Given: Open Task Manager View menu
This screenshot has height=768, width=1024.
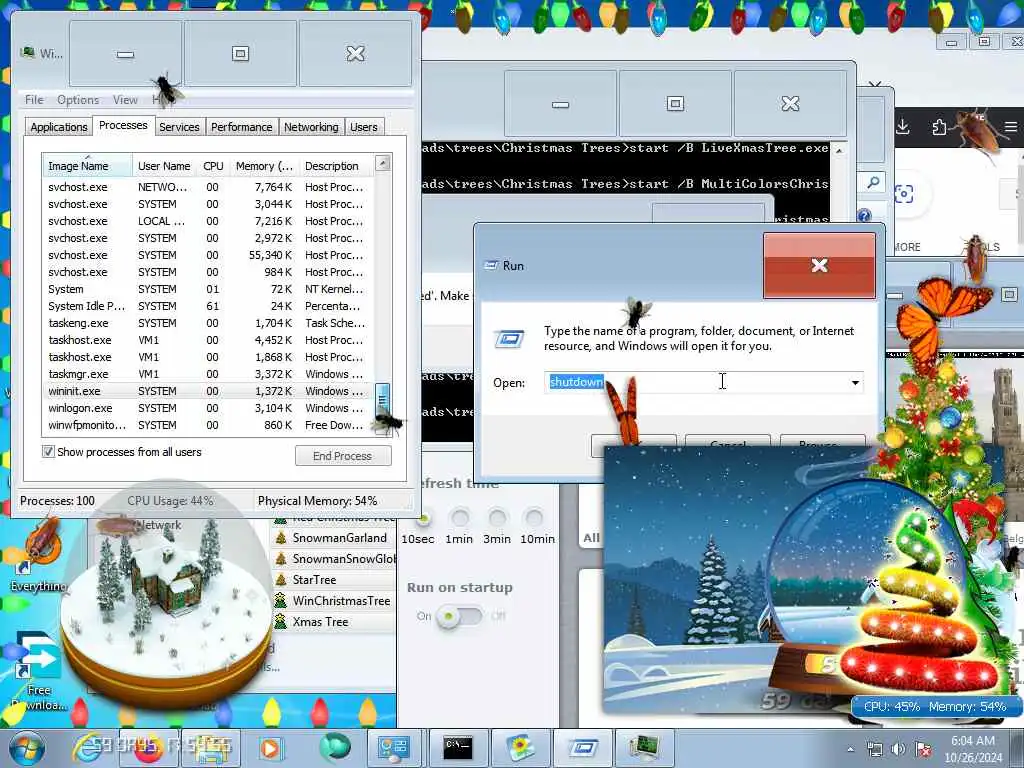Looking at the screenshot, I should tap(125, 99).
